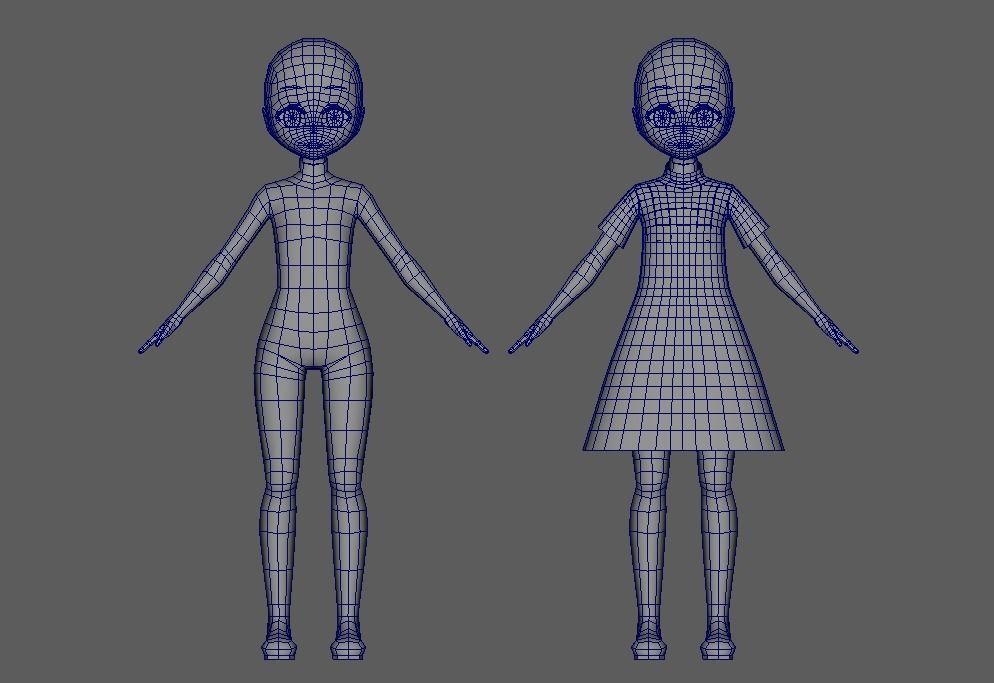Click the head of the undressed character
994x683 pixels.
(313, 98)
